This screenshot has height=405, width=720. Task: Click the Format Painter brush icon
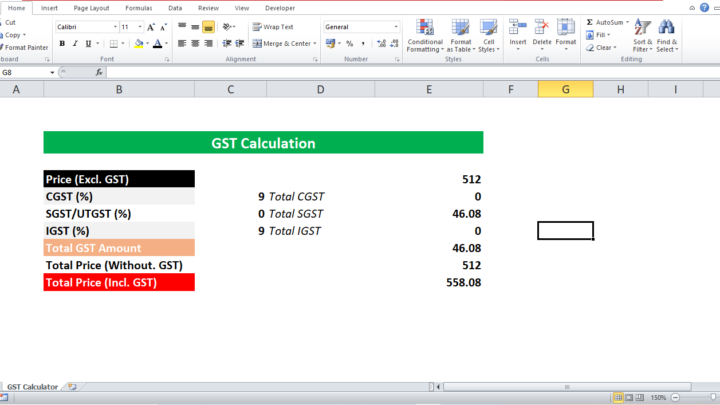(x=4, y=47)
